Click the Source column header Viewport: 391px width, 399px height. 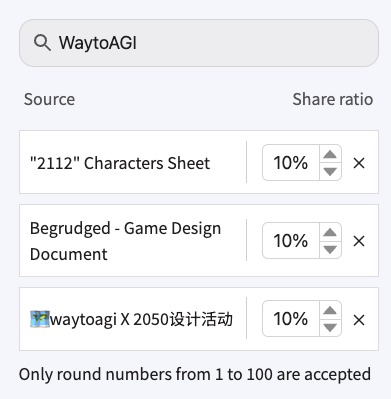pos(49,99)
